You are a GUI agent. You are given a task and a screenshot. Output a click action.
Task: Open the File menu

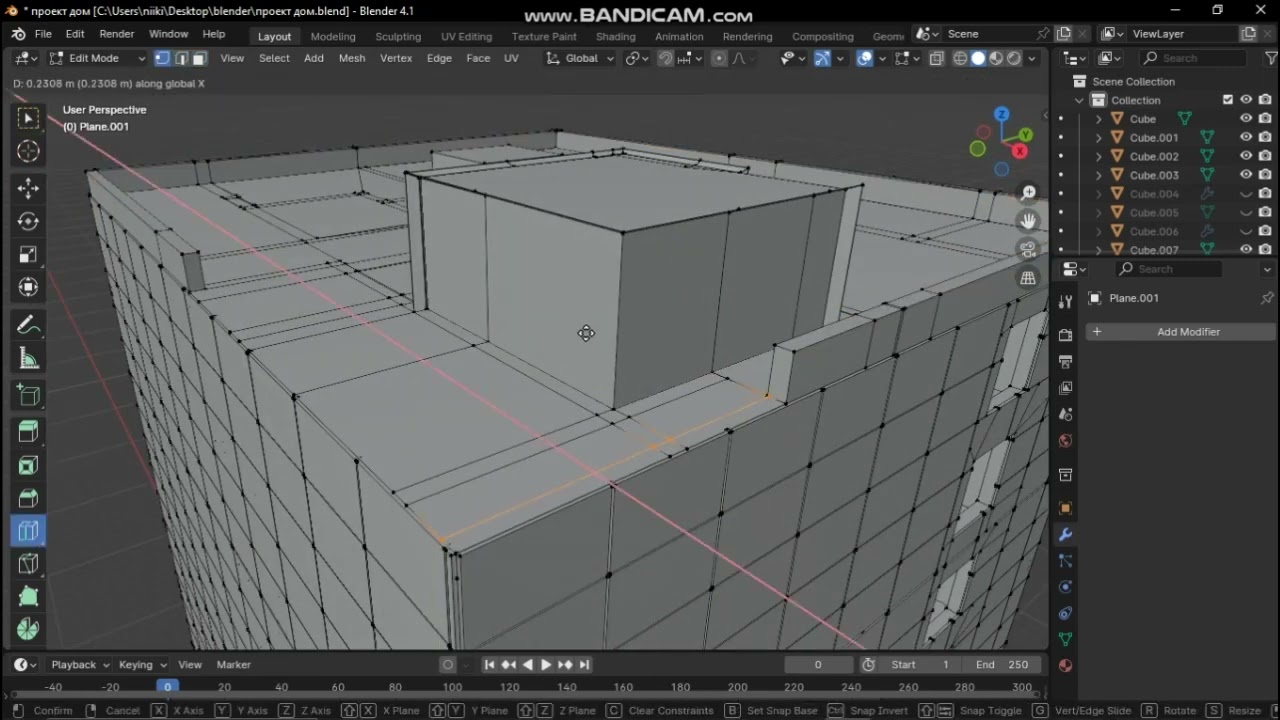click(x=43, y=34)
